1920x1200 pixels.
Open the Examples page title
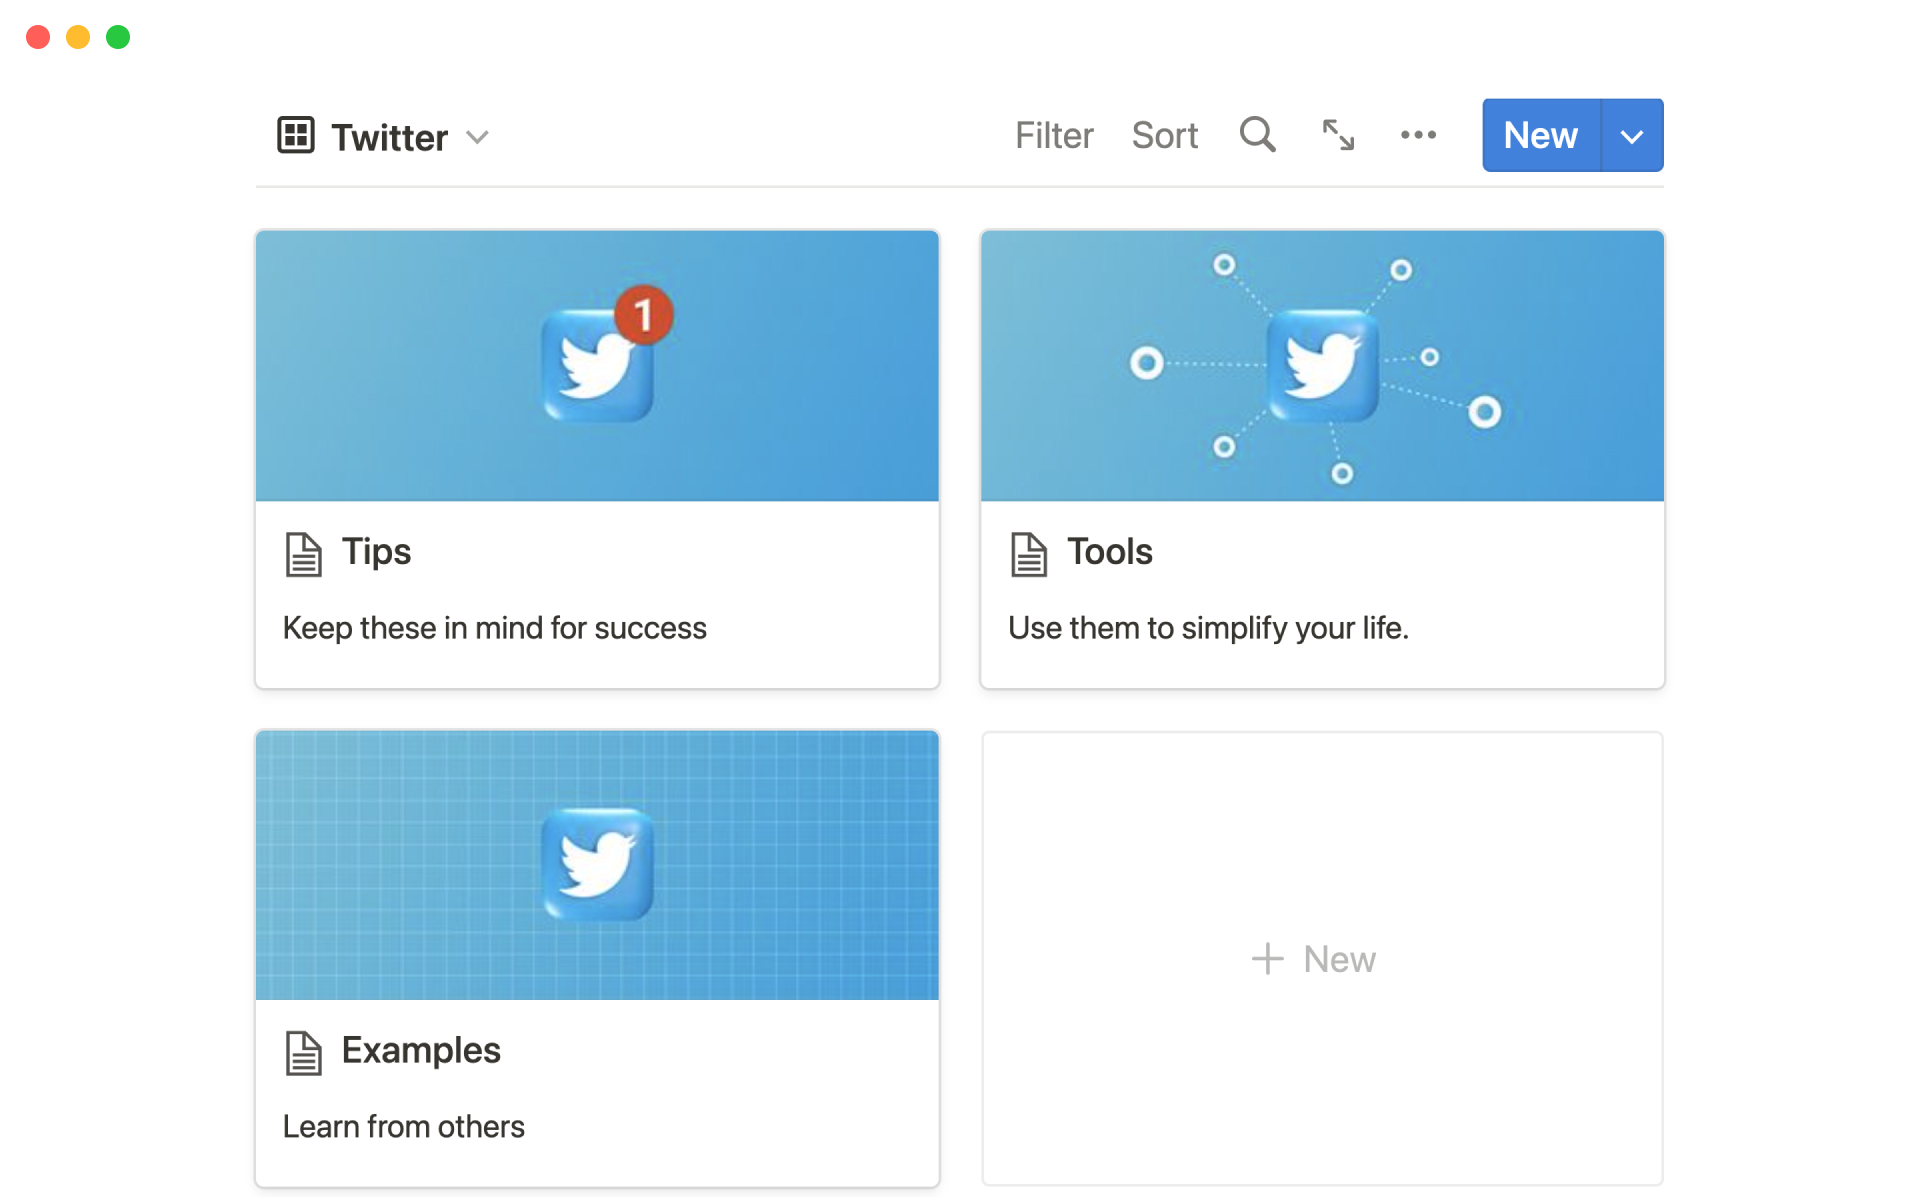pos(421,1051)
